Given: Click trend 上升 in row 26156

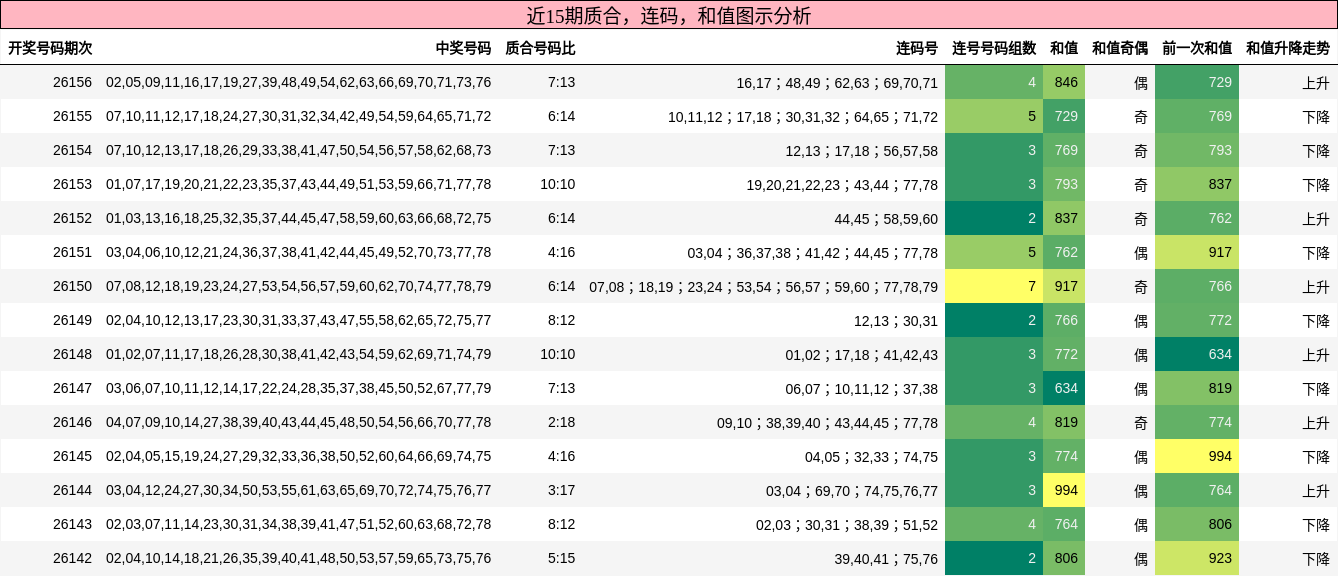Looking at the screenshot, I should click(1316, 82).
